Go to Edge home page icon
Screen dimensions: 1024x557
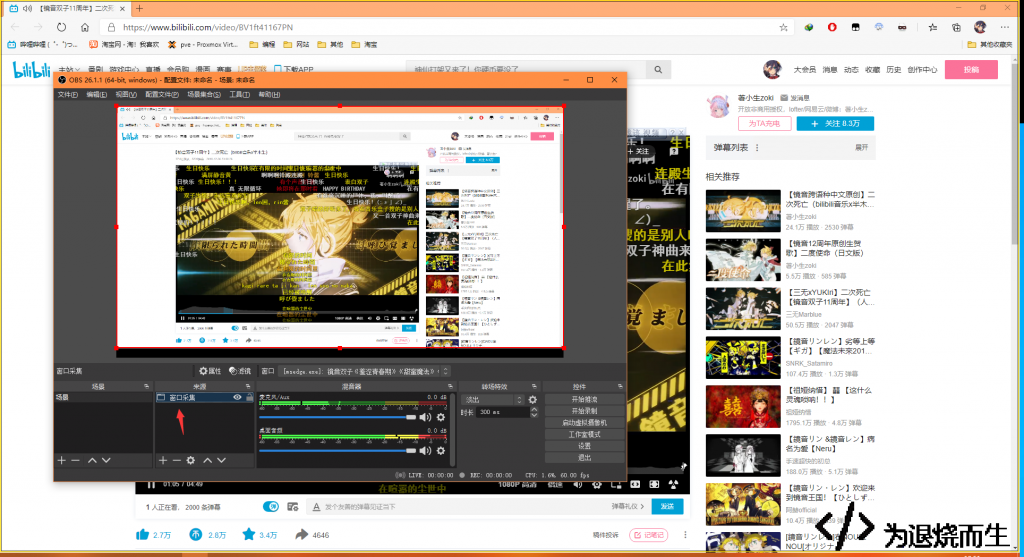tap(85, 27)
